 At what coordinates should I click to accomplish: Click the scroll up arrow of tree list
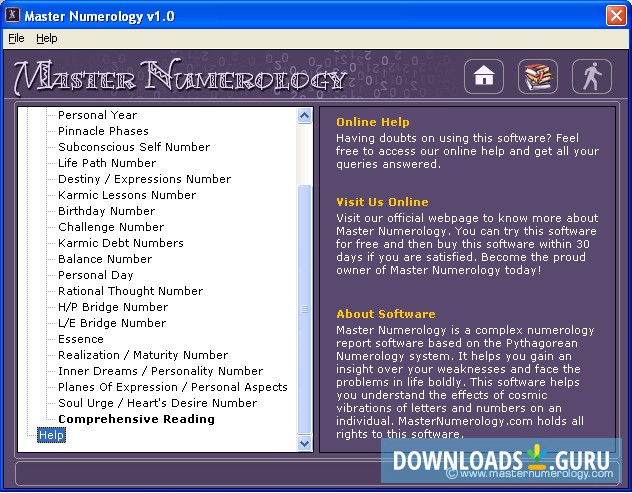(x=304, y=116)
